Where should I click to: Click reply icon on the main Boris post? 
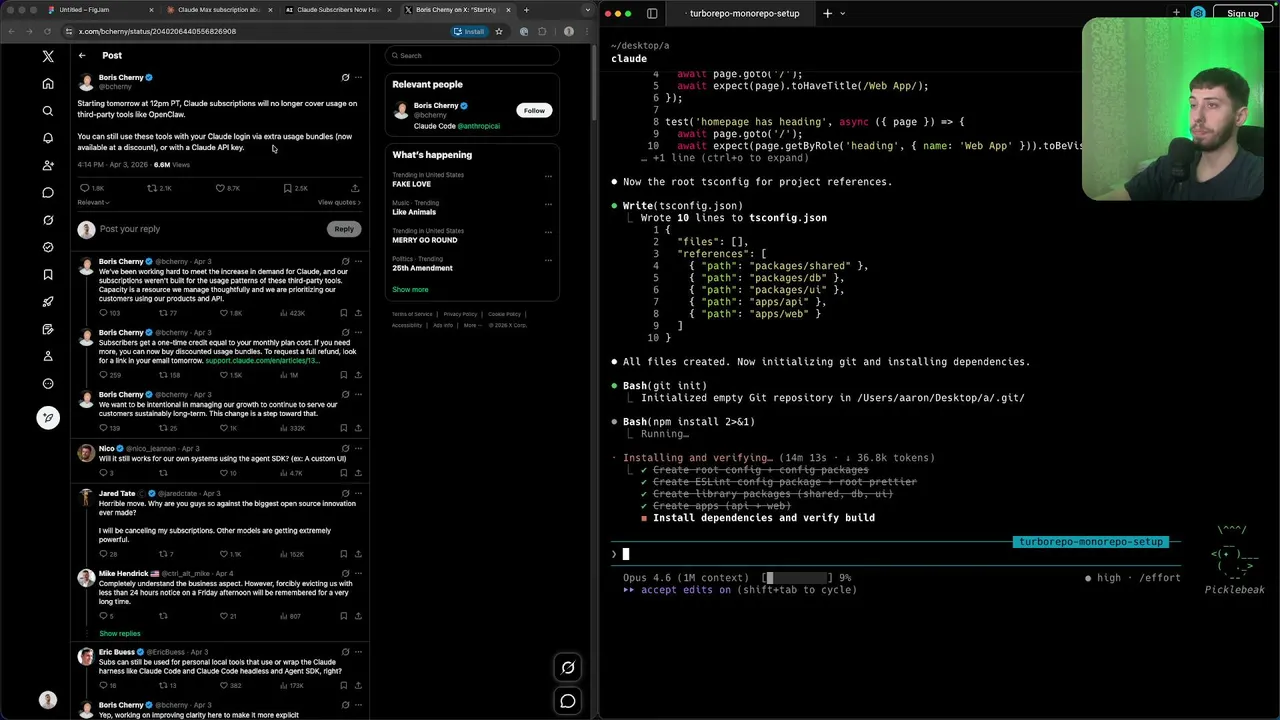pos(85,188)
